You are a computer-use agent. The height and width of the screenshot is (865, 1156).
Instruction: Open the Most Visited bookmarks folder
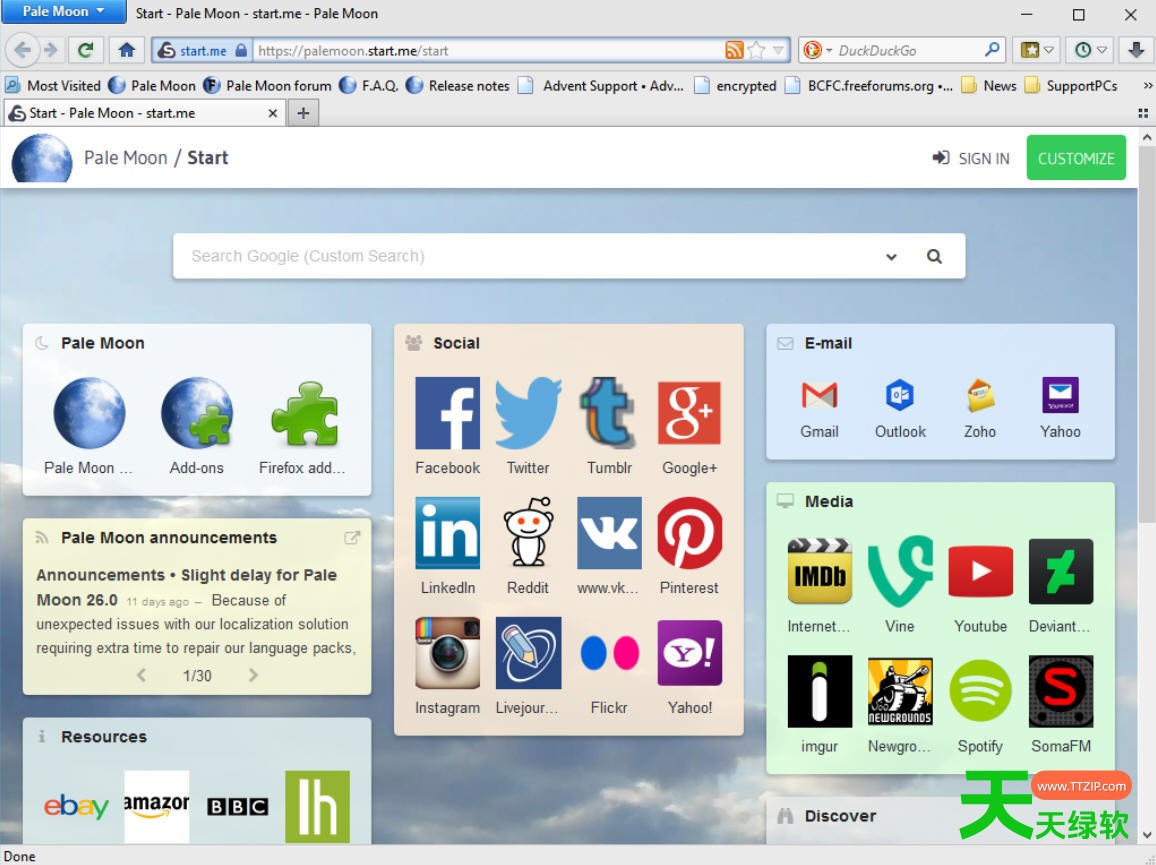click(x=52, y=86)
